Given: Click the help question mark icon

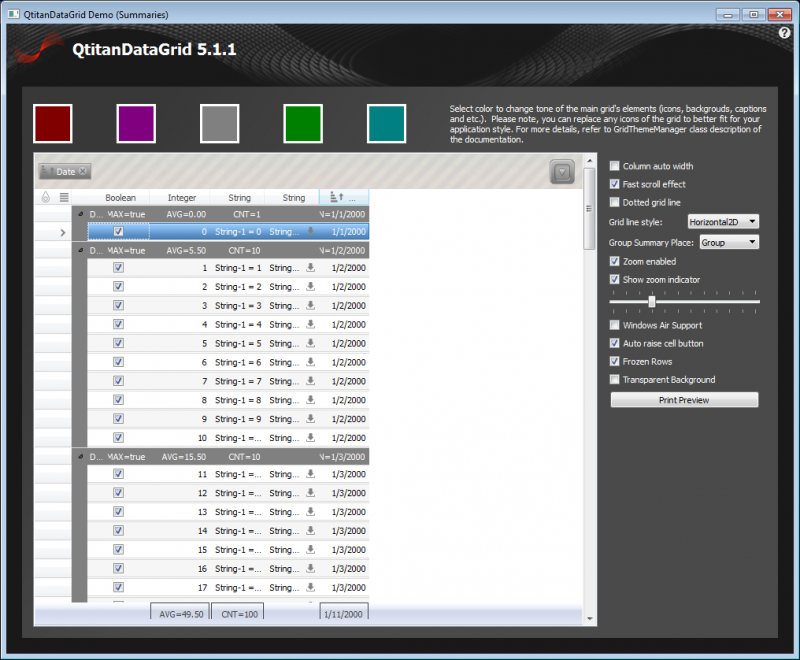Looking at the screenshot, I should pos(785,33).
